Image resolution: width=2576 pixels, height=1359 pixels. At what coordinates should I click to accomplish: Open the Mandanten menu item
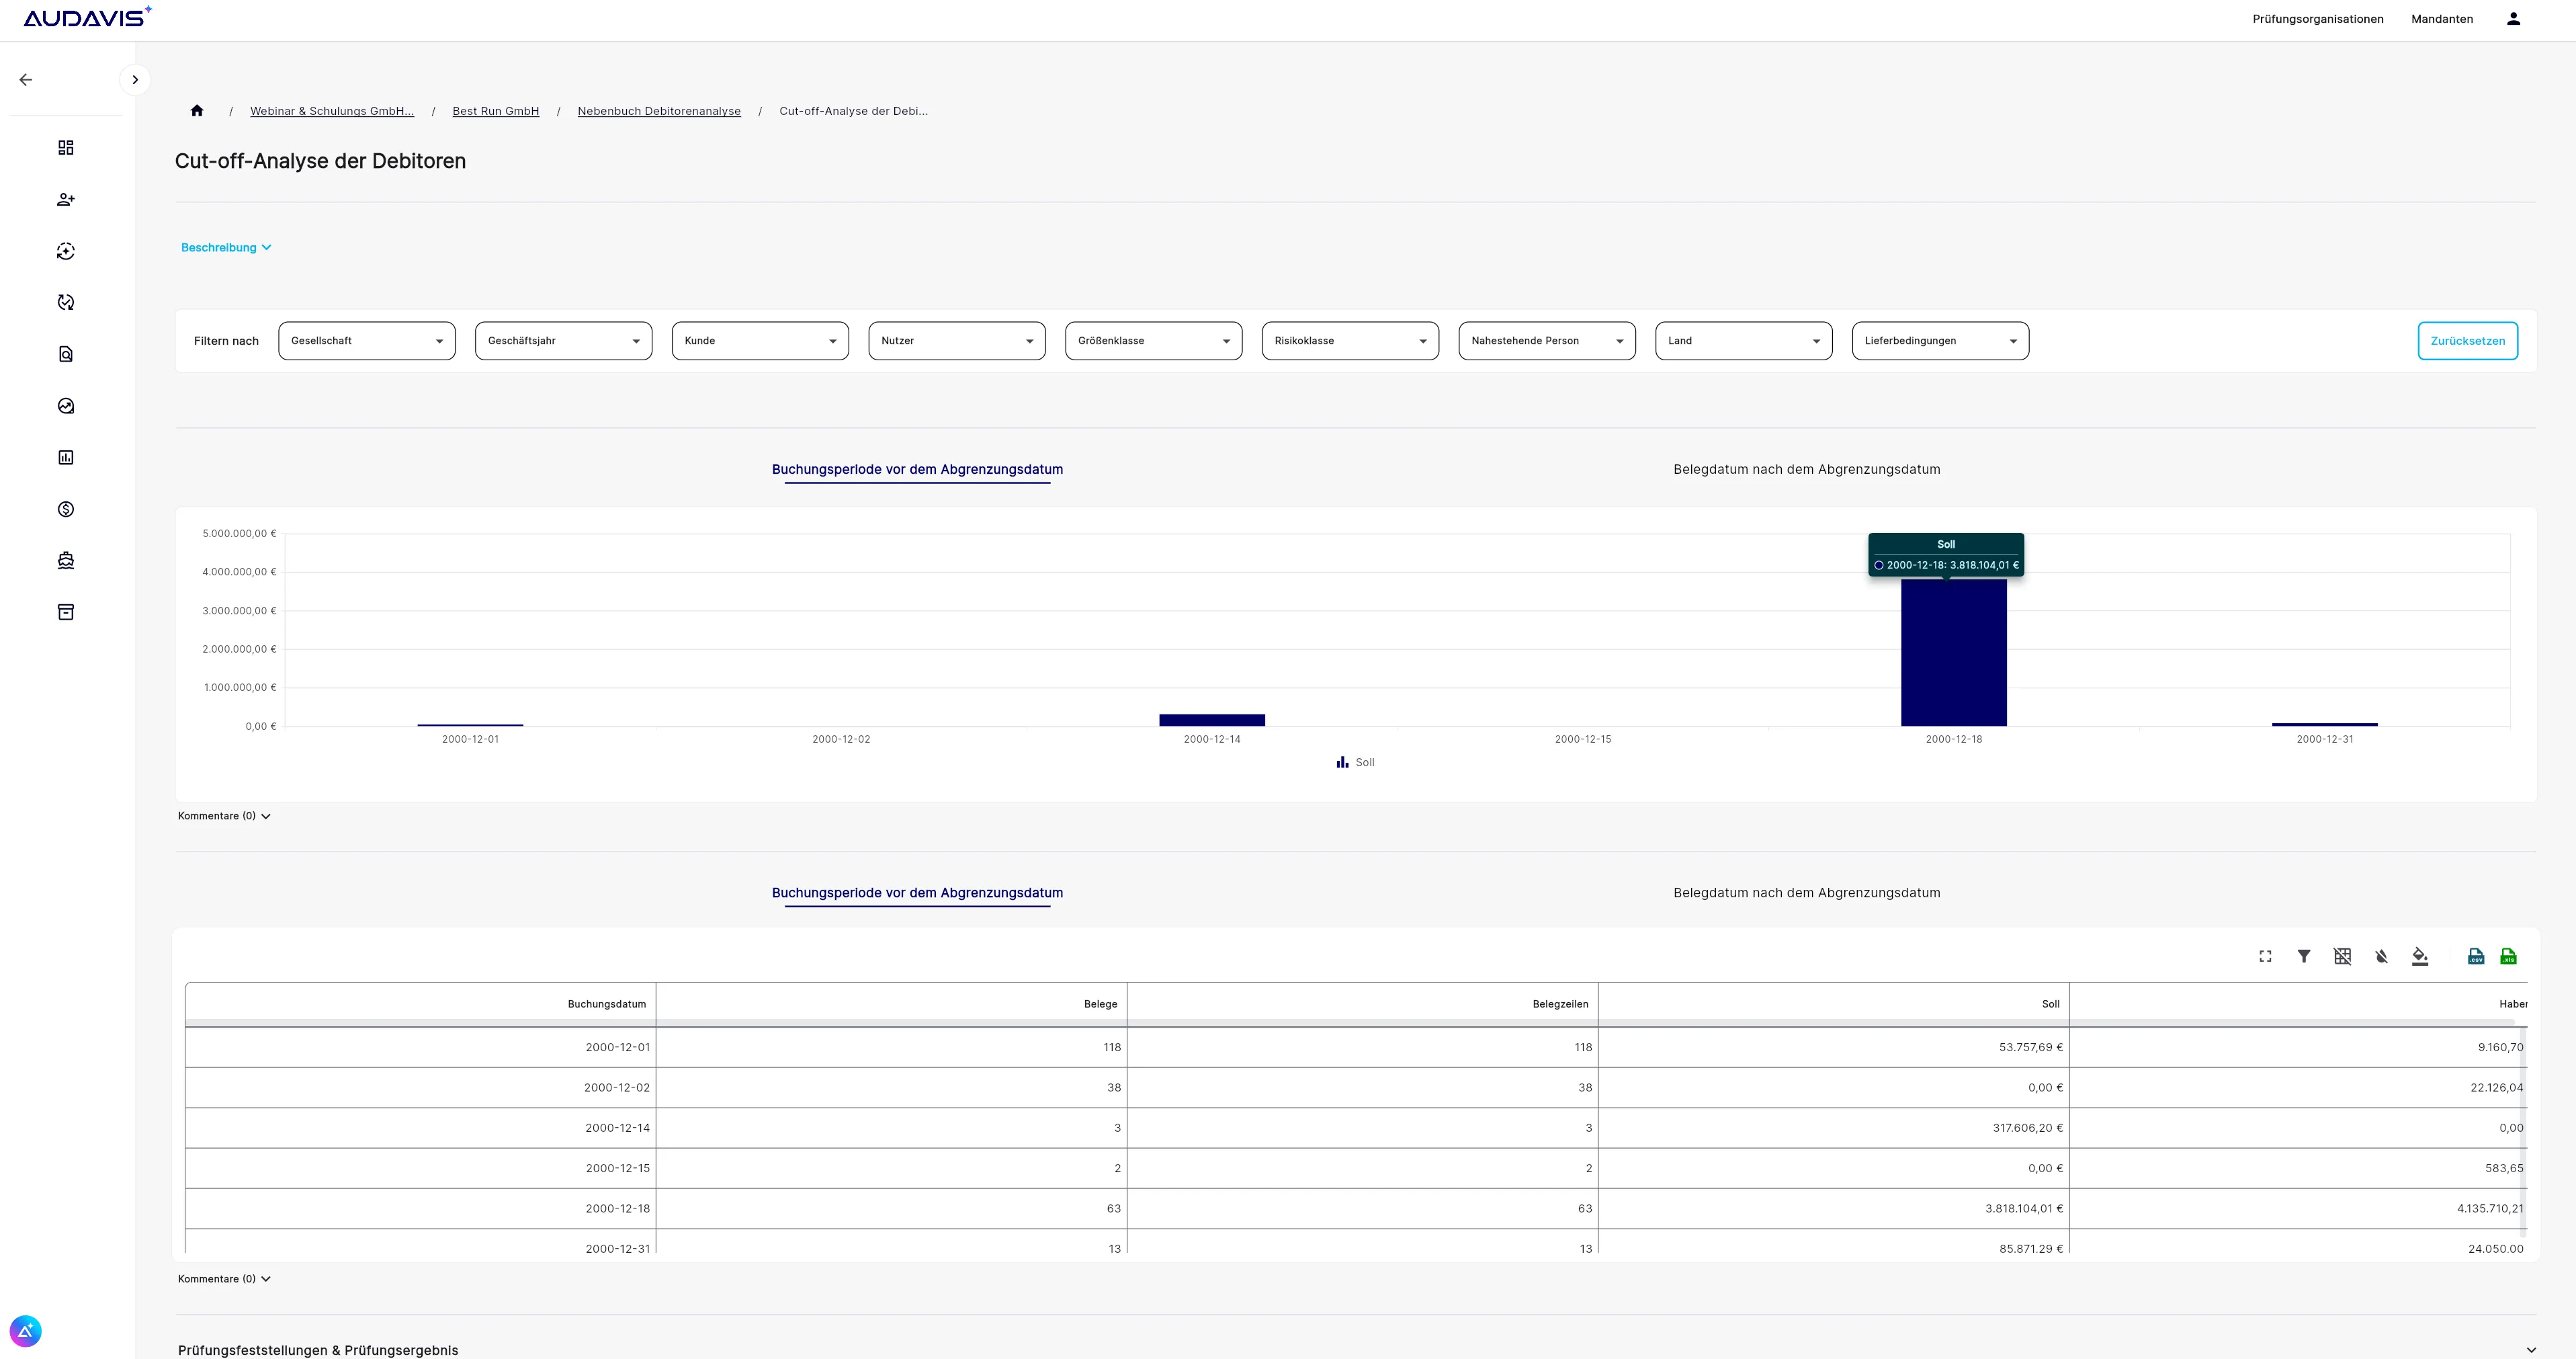coord(2441,18)
